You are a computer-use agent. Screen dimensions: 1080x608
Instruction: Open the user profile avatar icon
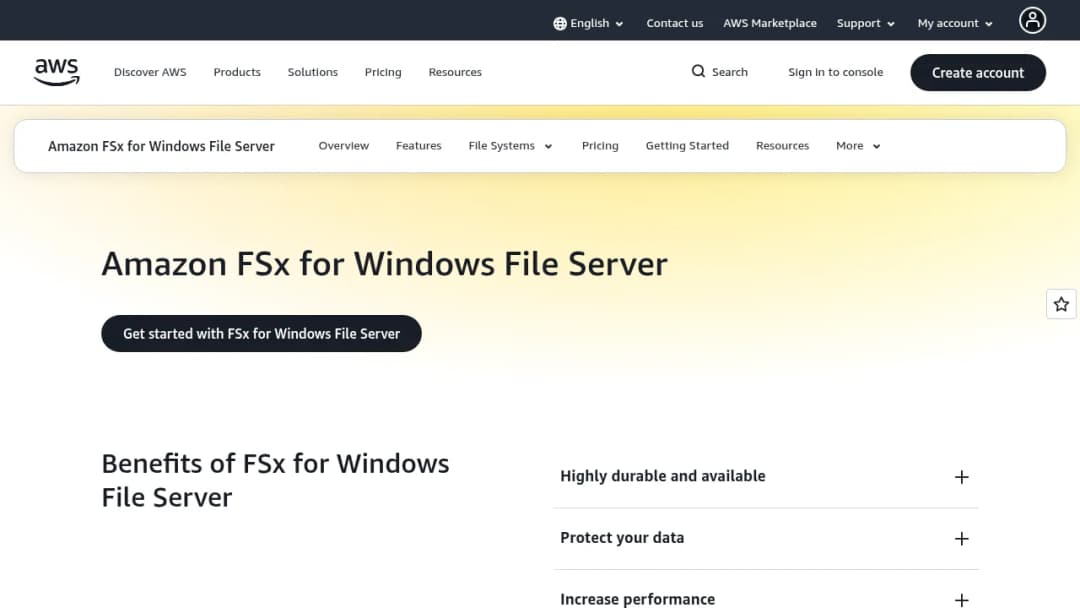point(1032,21)
